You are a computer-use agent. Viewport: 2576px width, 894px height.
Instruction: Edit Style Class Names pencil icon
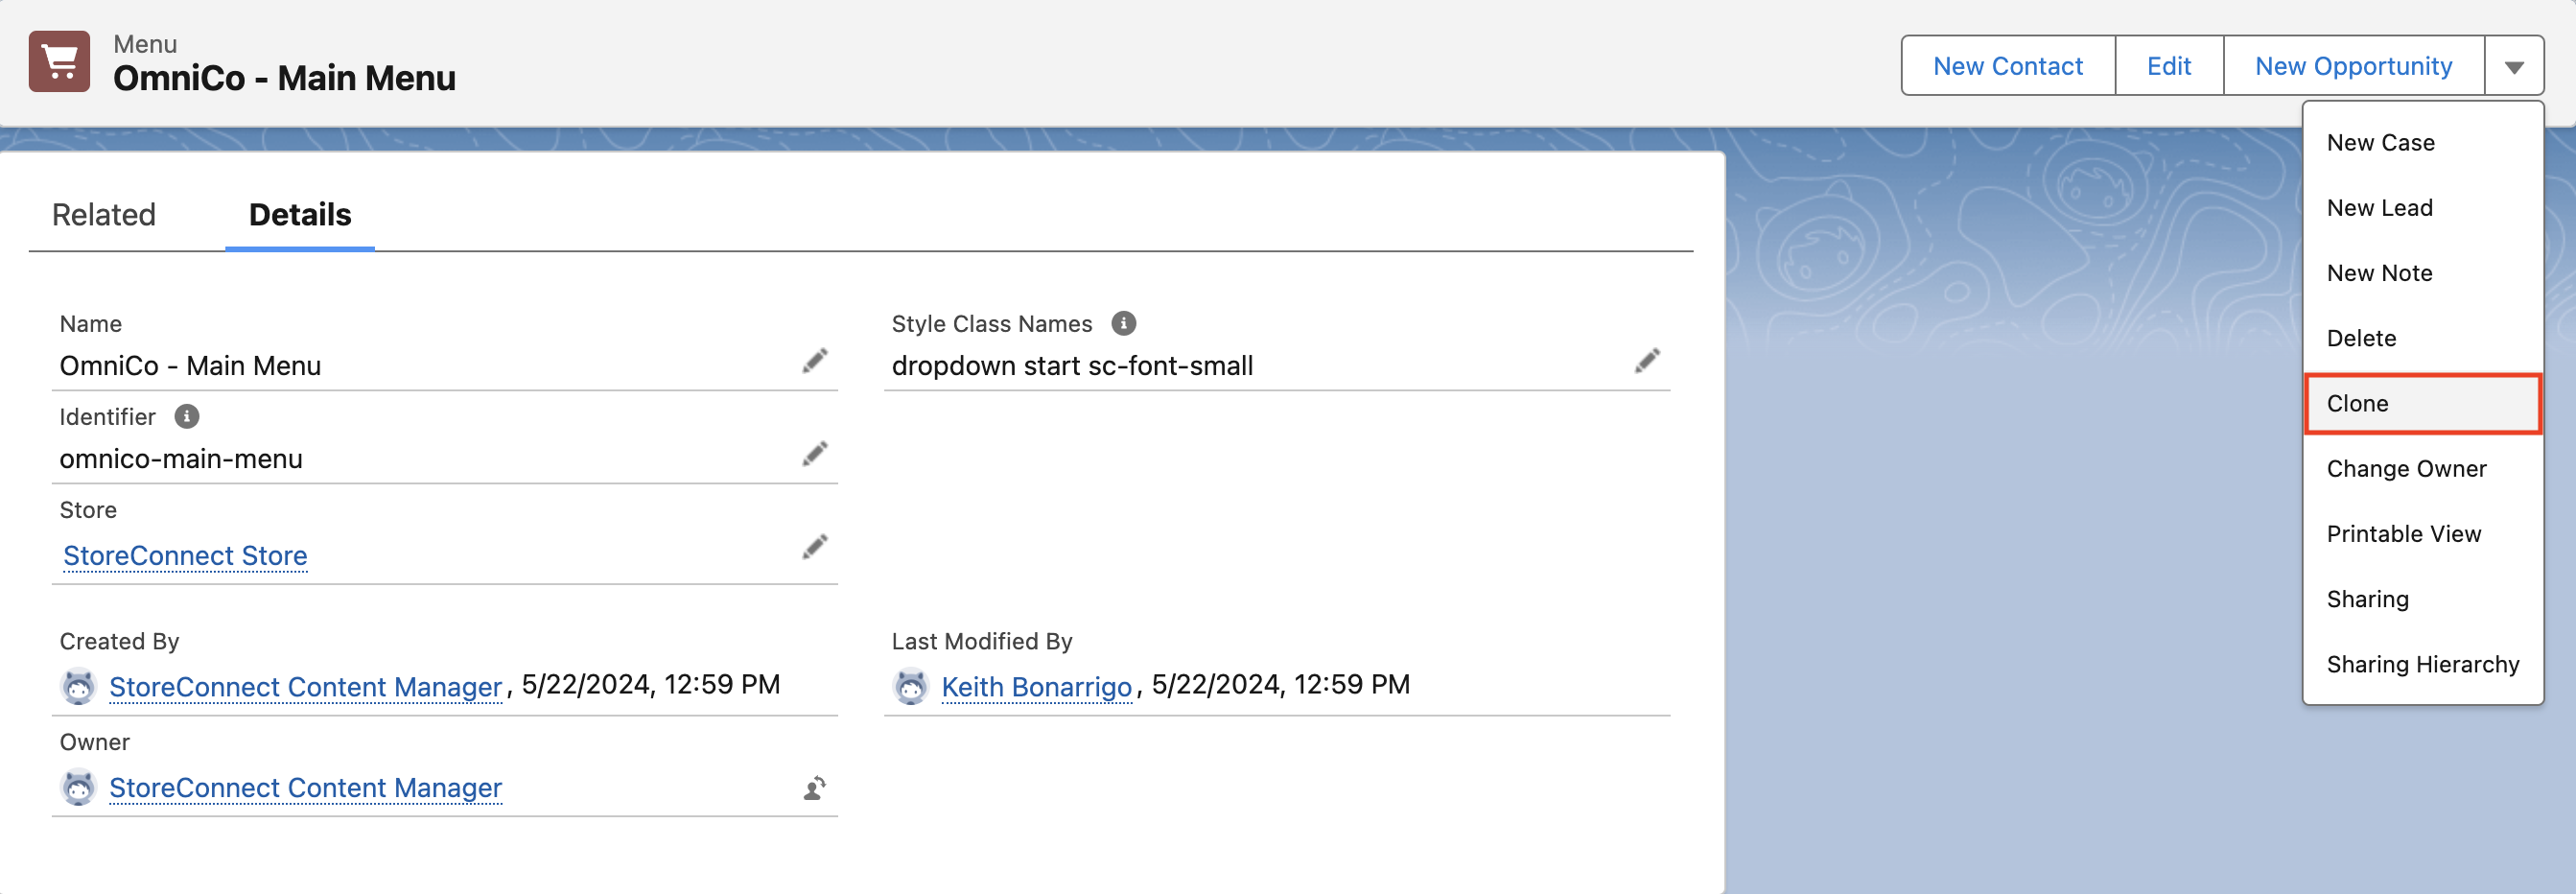click(x=1647, y=361)
